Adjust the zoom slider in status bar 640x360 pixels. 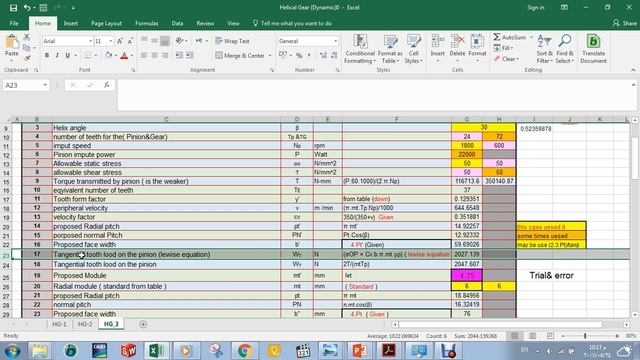(x=585, y=336)
